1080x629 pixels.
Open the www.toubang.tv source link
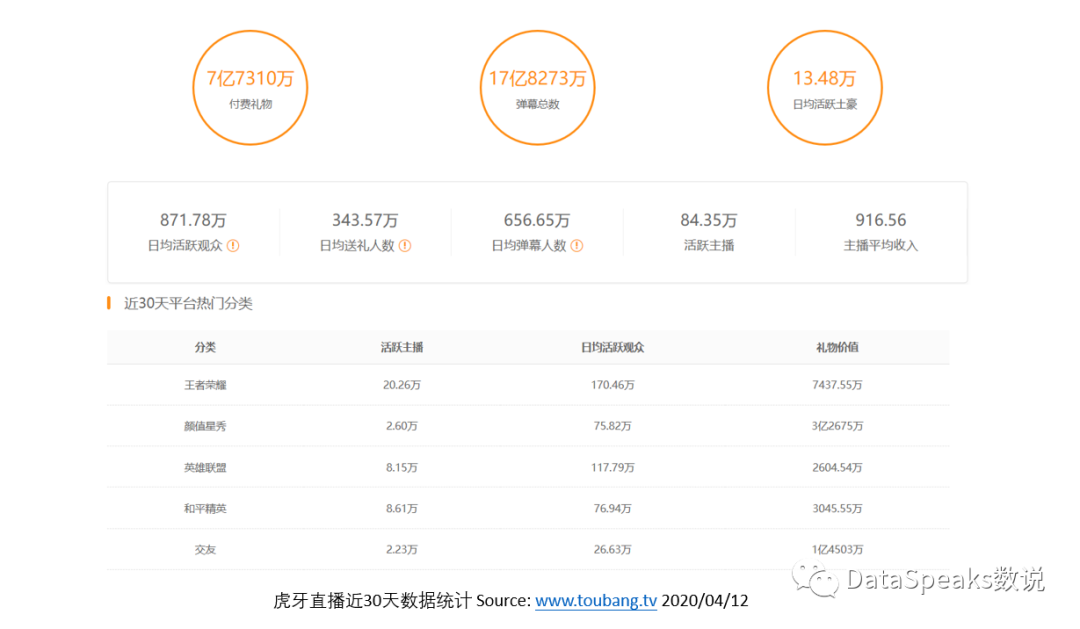pyautogui.click(x=596, y=601)
